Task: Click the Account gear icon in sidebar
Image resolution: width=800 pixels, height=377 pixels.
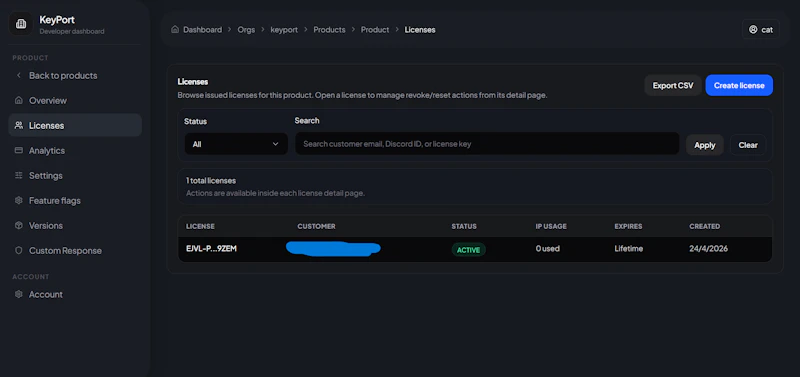Action: pyautogui.click(x=19, y=294)
